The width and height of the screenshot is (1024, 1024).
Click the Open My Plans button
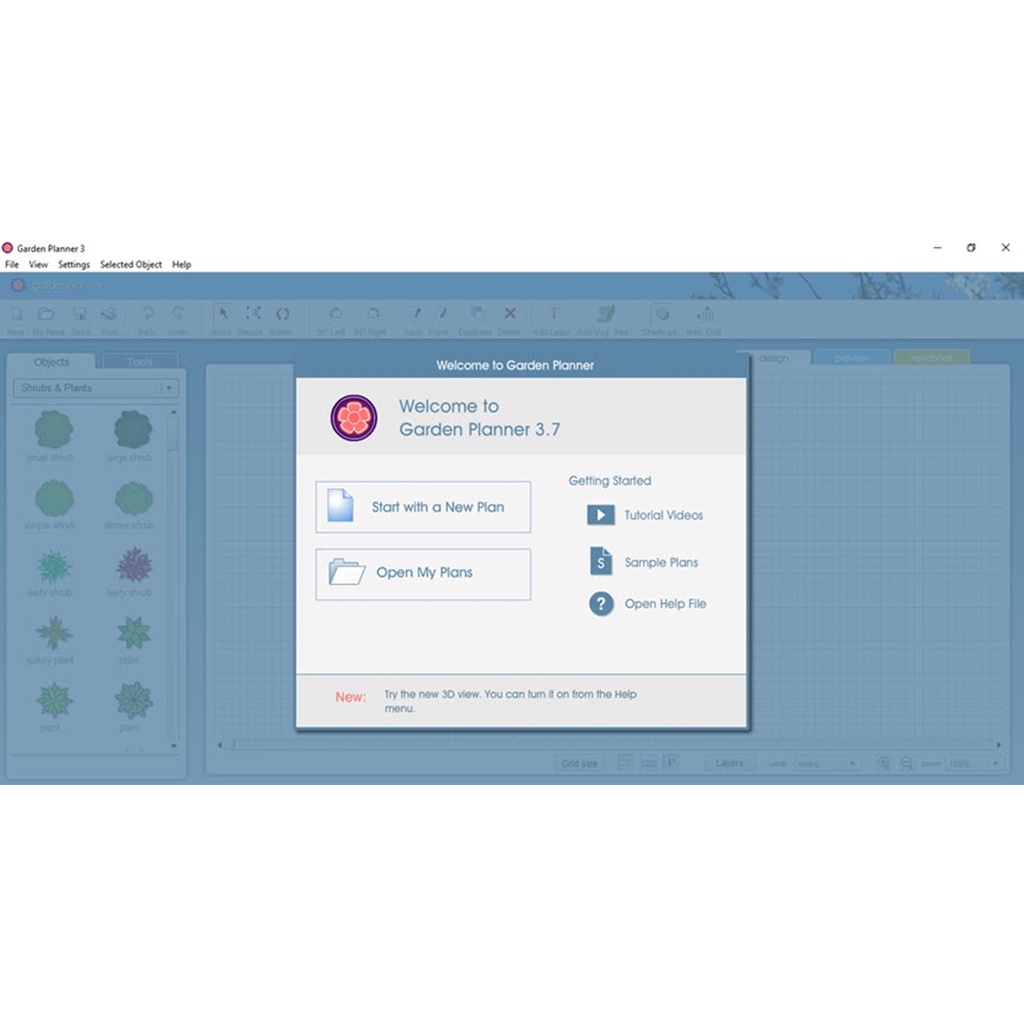[x=423, y=573]
